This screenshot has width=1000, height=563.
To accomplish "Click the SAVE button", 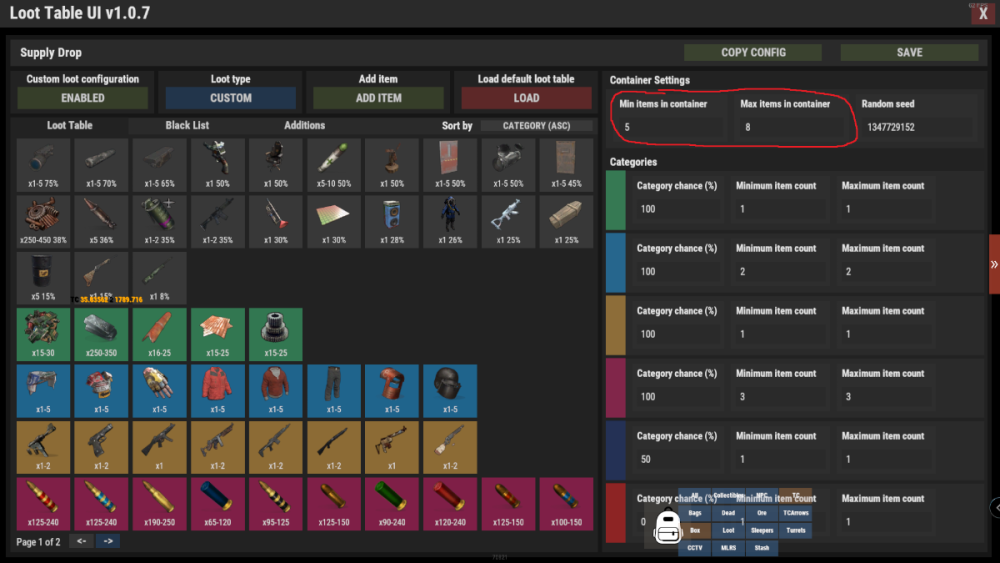I will 909,53.
